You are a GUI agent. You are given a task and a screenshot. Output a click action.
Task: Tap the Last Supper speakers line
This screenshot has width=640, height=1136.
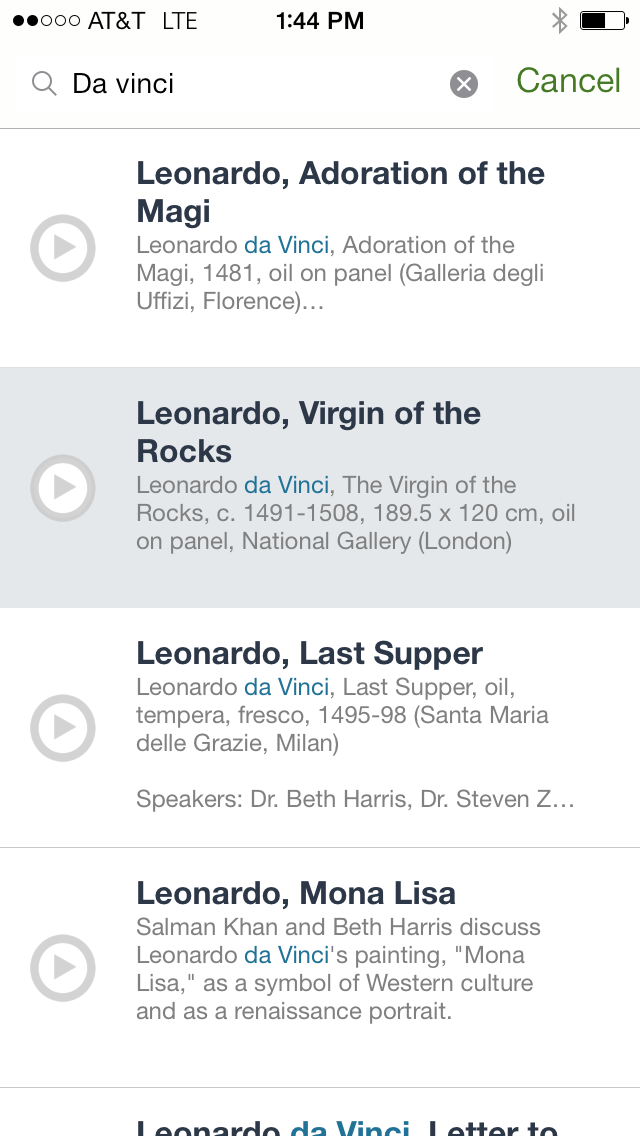[x=355, y=800]
